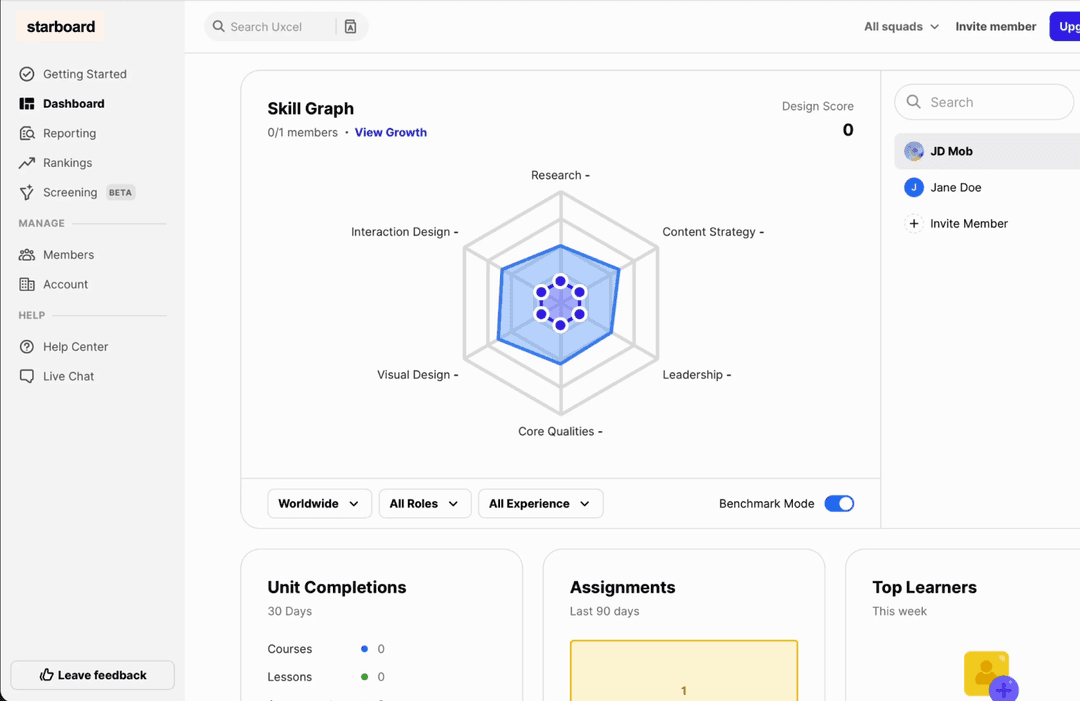Click the member Search field
This screenshot has width=1080, height=701.
984,102
